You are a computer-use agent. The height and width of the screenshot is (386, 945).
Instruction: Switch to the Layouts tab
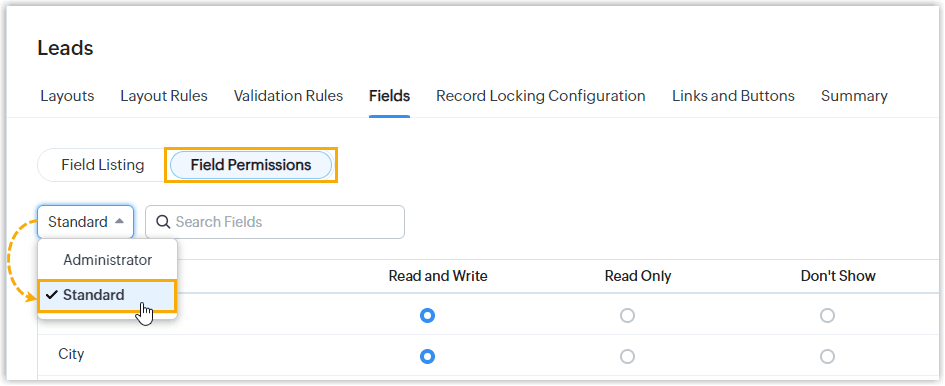tap(68, 96)
